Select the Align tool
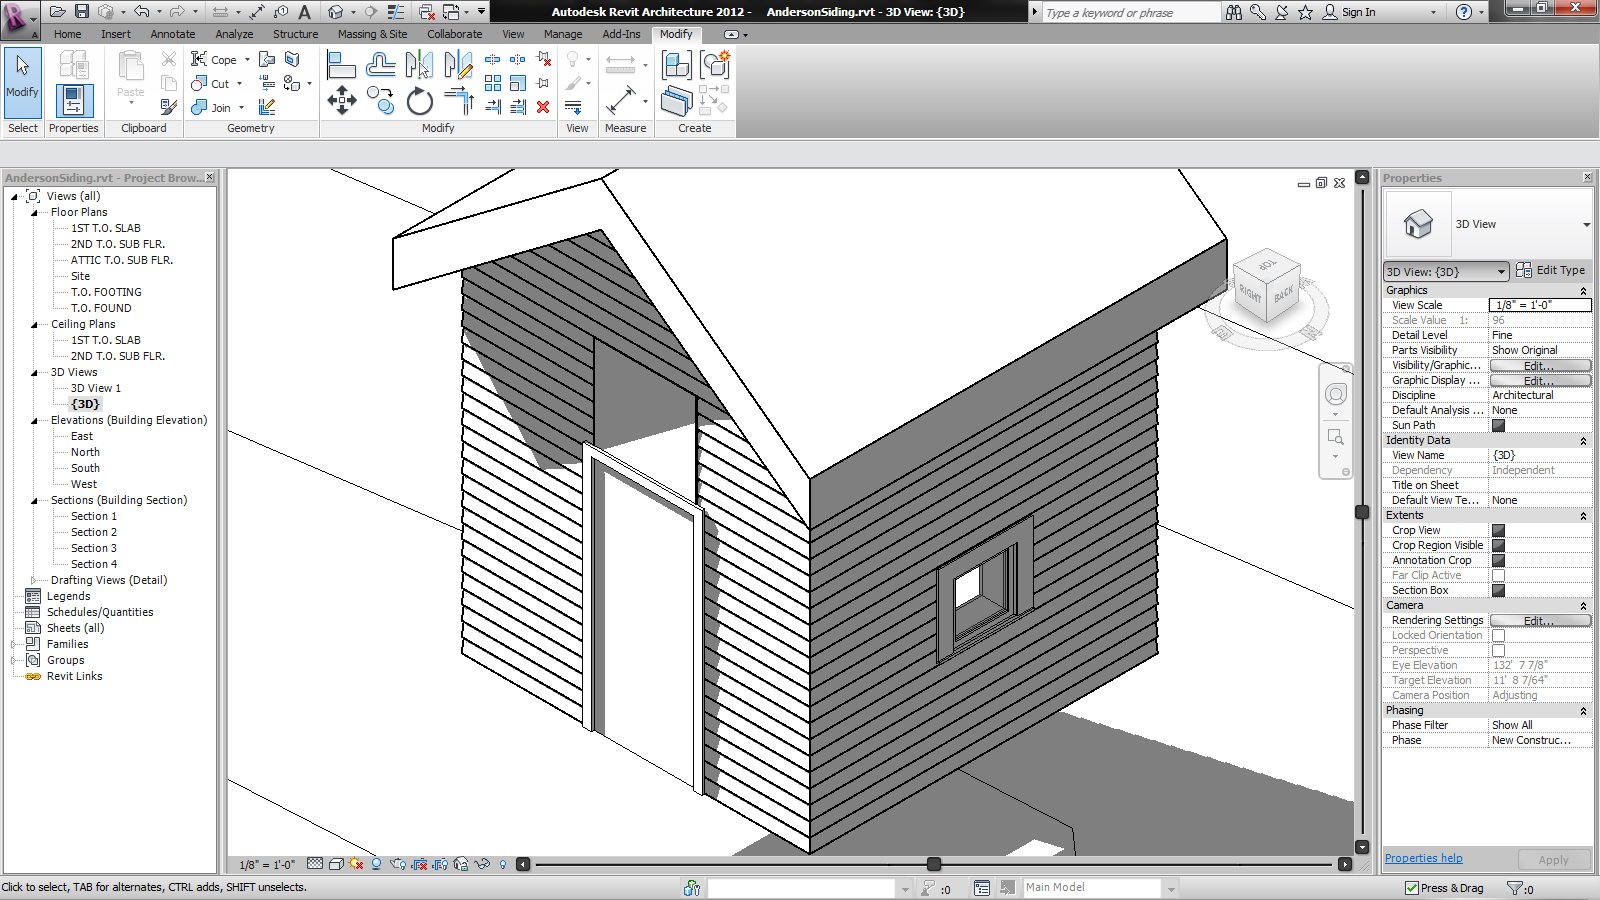Screen dimensions: 1600x900 pyautogui.click(x=341, y=66)
